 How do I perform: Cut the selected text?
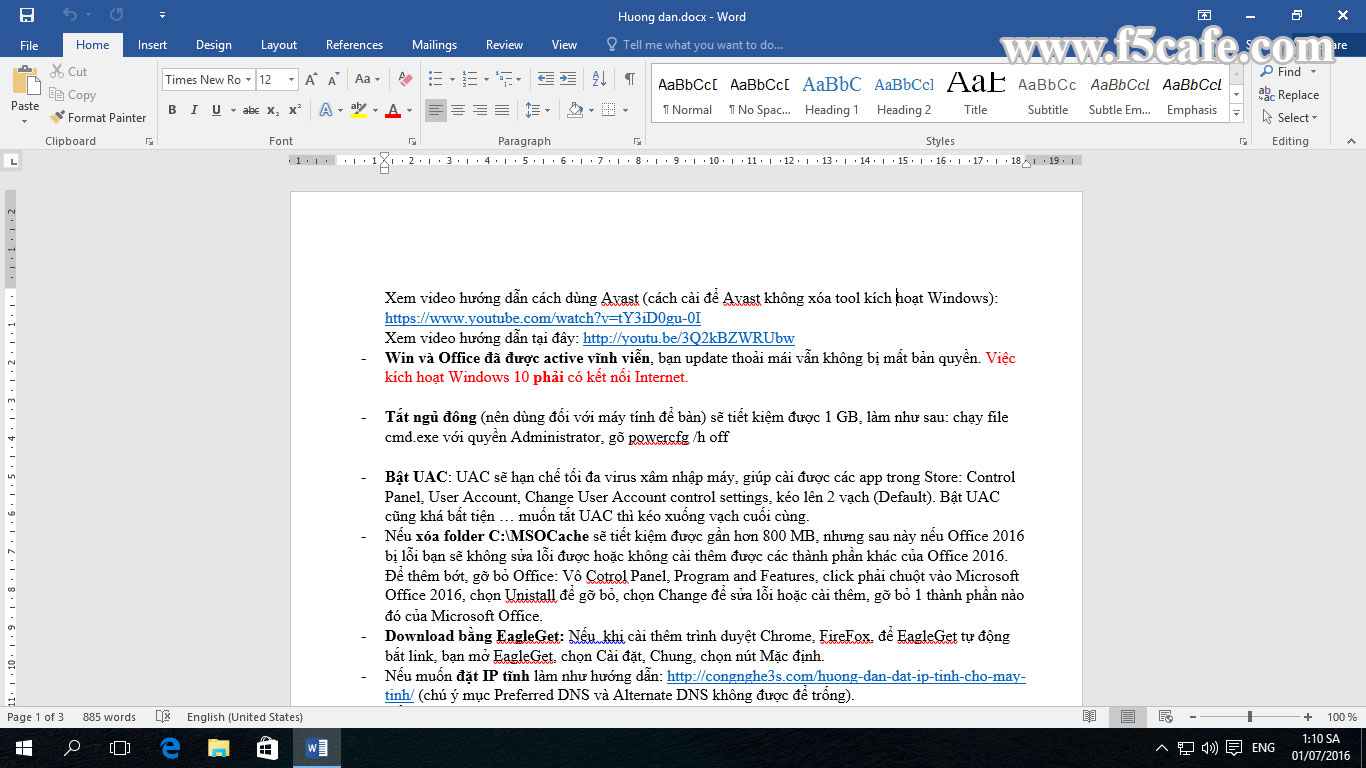69,72
